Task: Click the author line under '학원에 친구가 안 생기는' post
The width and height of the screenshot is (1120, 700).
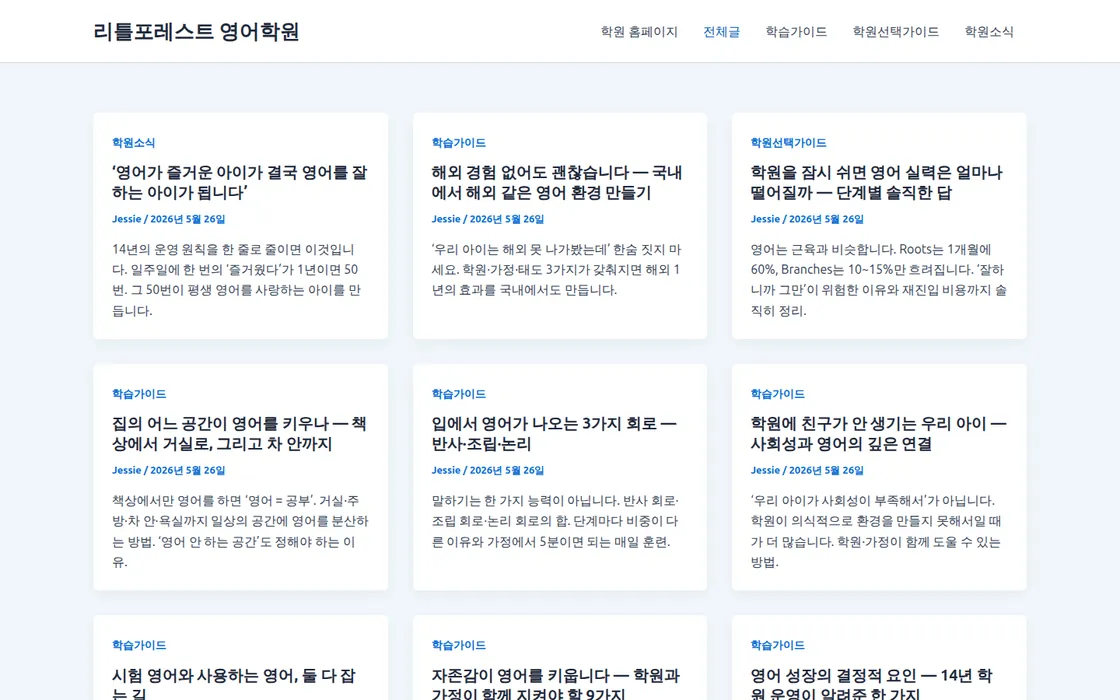Action: 807,471
